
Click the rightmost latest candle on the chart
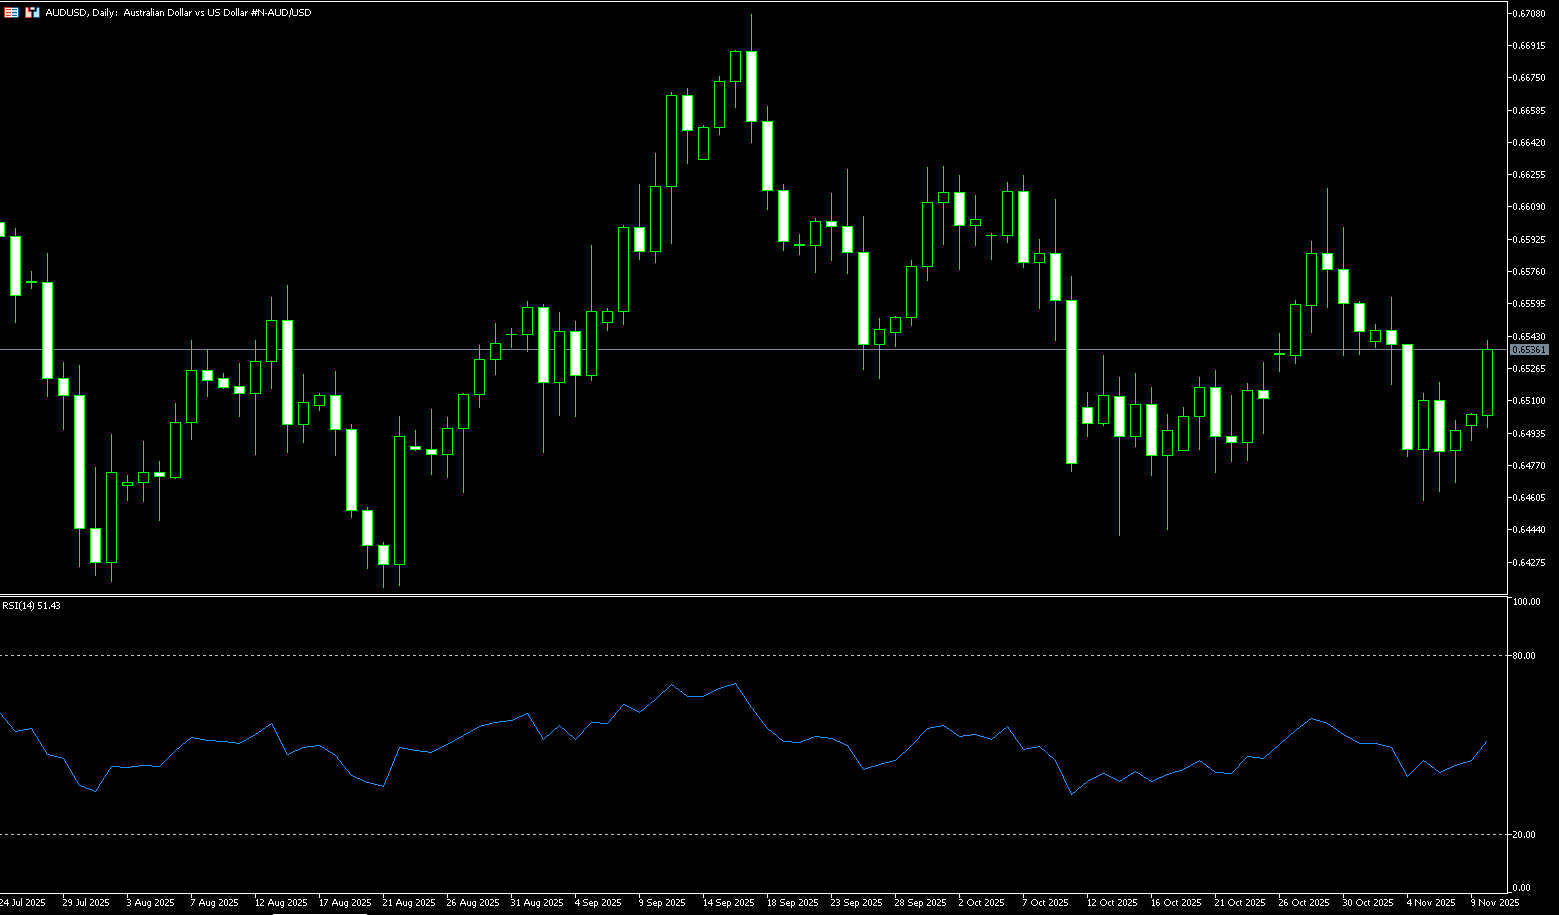click(x=1487, y=382)
